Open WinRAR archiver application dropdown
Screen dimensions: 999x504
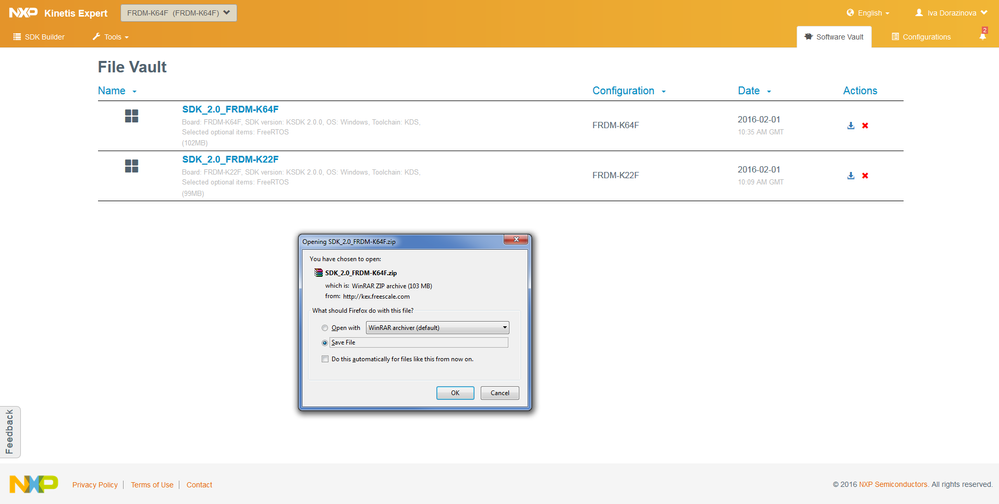pyautogui.click(x=438, y=328)
